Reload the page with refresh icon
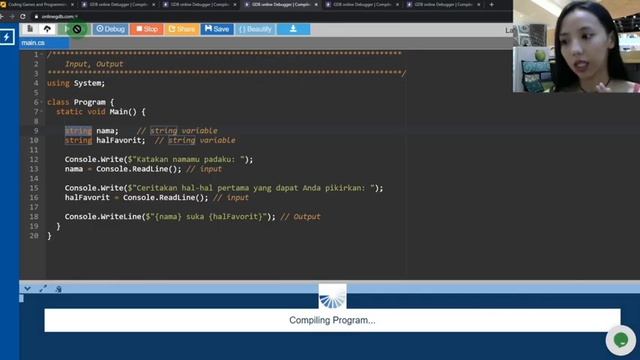 23,16
